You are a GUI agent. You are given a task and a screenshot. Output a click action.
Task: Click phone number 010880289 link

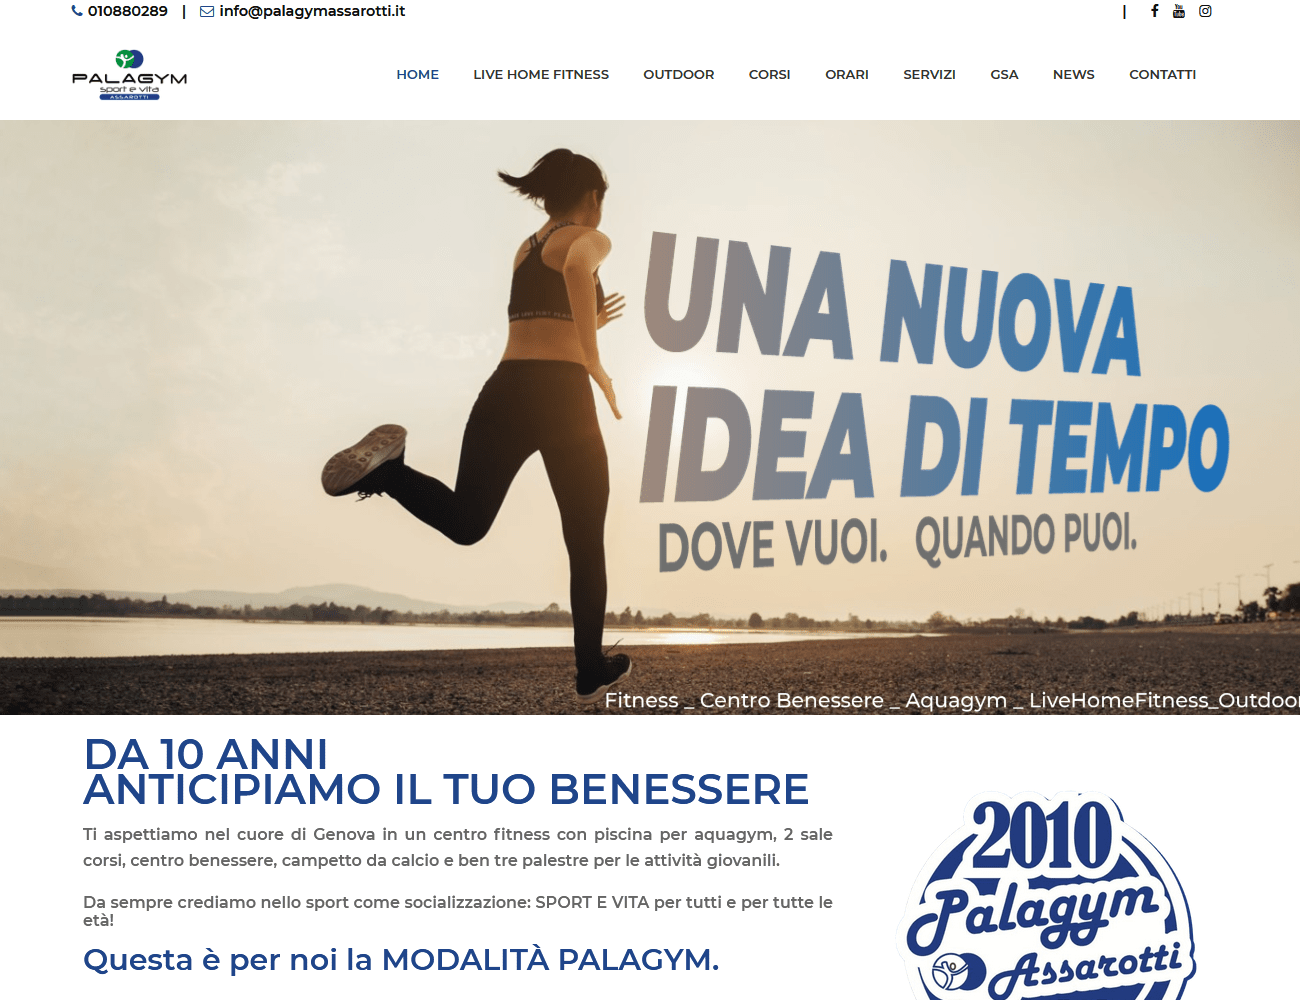click(128, 11)
